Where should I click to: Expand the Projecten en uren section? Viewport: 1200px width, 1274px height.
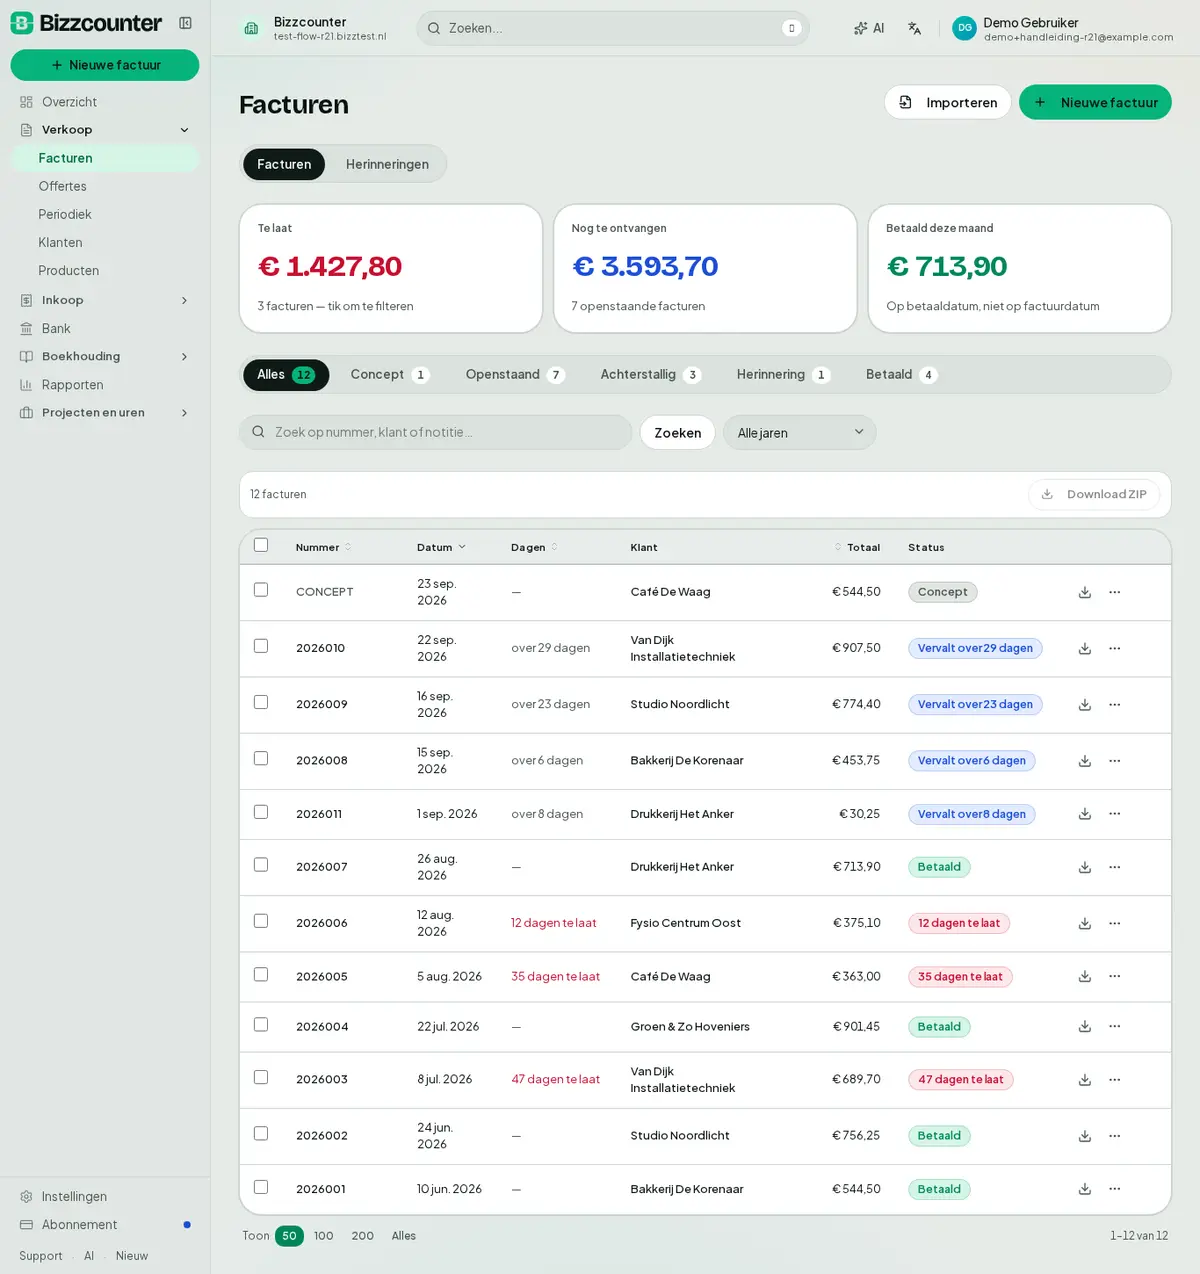pyautogui.click(x=105, y=412)
